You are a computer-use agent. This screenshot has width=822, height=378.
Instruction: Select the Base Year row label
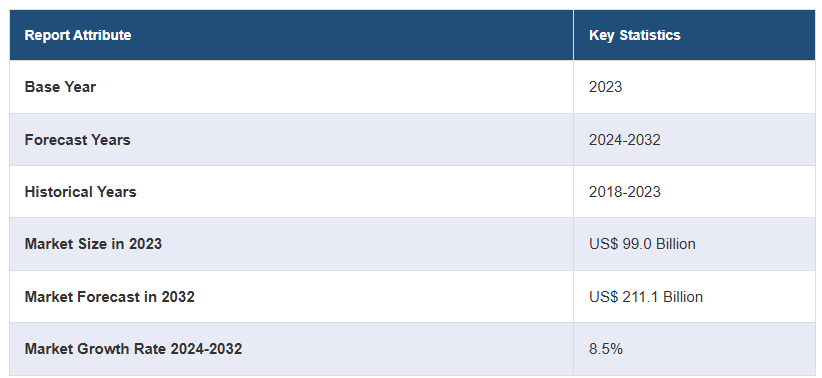[x=60, y=87]
